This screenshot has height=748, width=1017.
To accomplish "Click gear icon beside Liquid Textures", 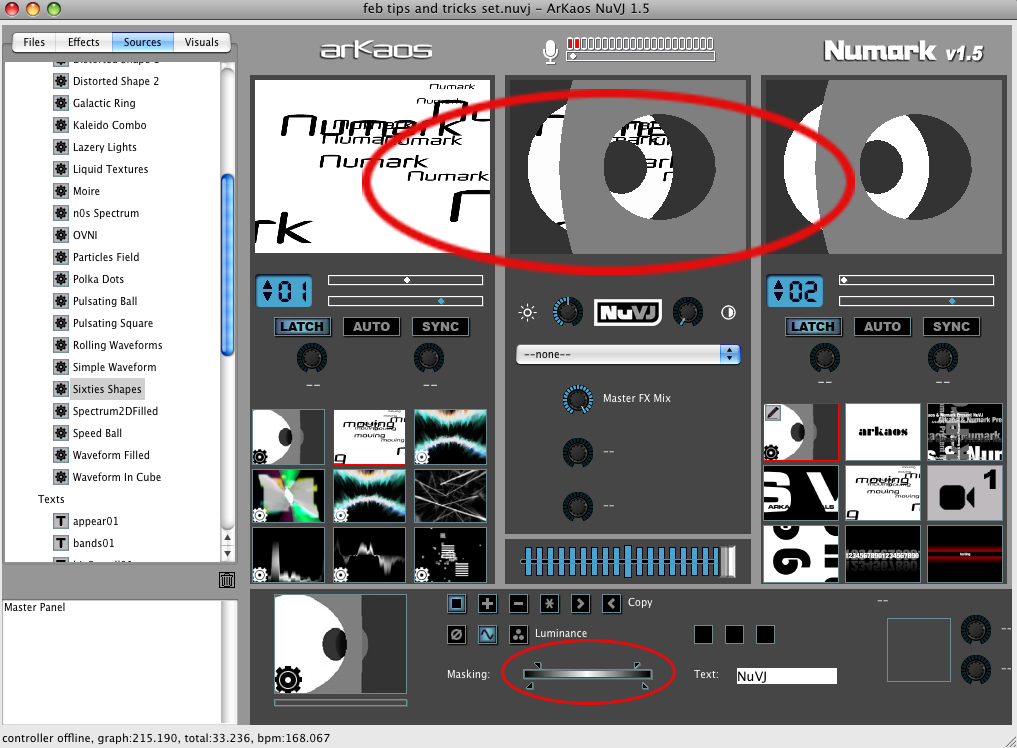I will pos(61,169).
